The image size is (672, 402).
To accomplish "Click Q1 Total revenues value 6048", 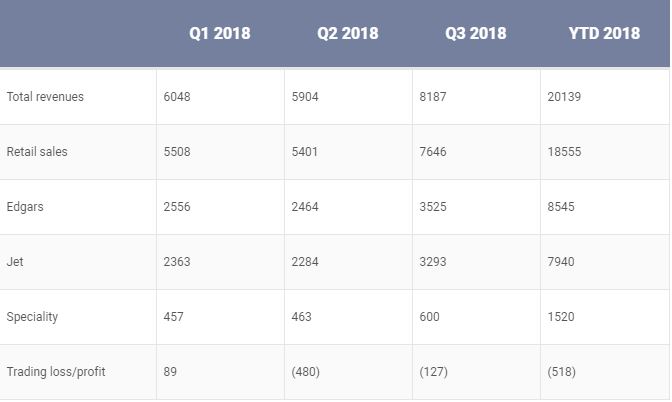I will (x=177, y=97).
